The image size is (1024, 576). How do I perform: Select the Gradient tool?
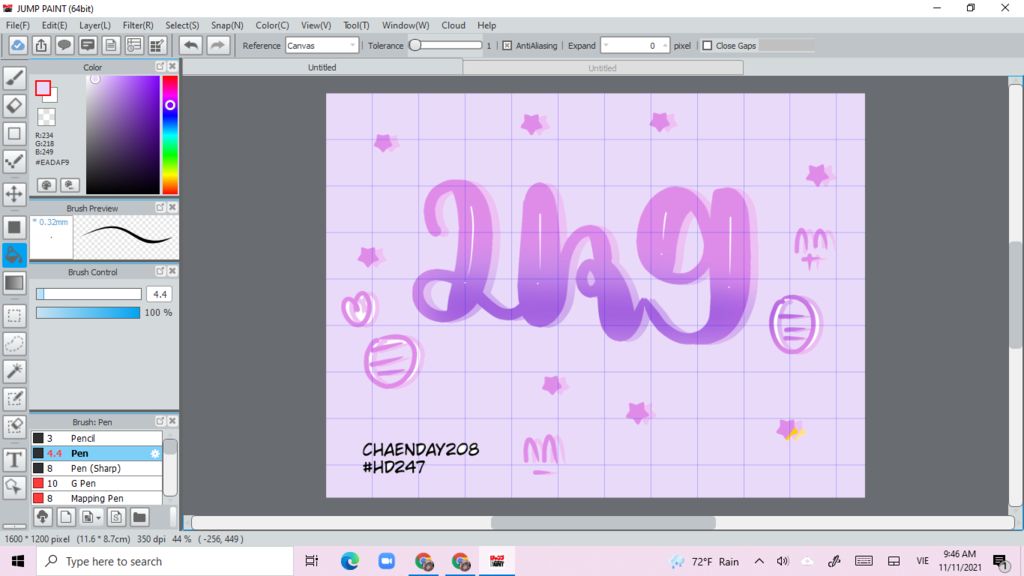(14, 283)
